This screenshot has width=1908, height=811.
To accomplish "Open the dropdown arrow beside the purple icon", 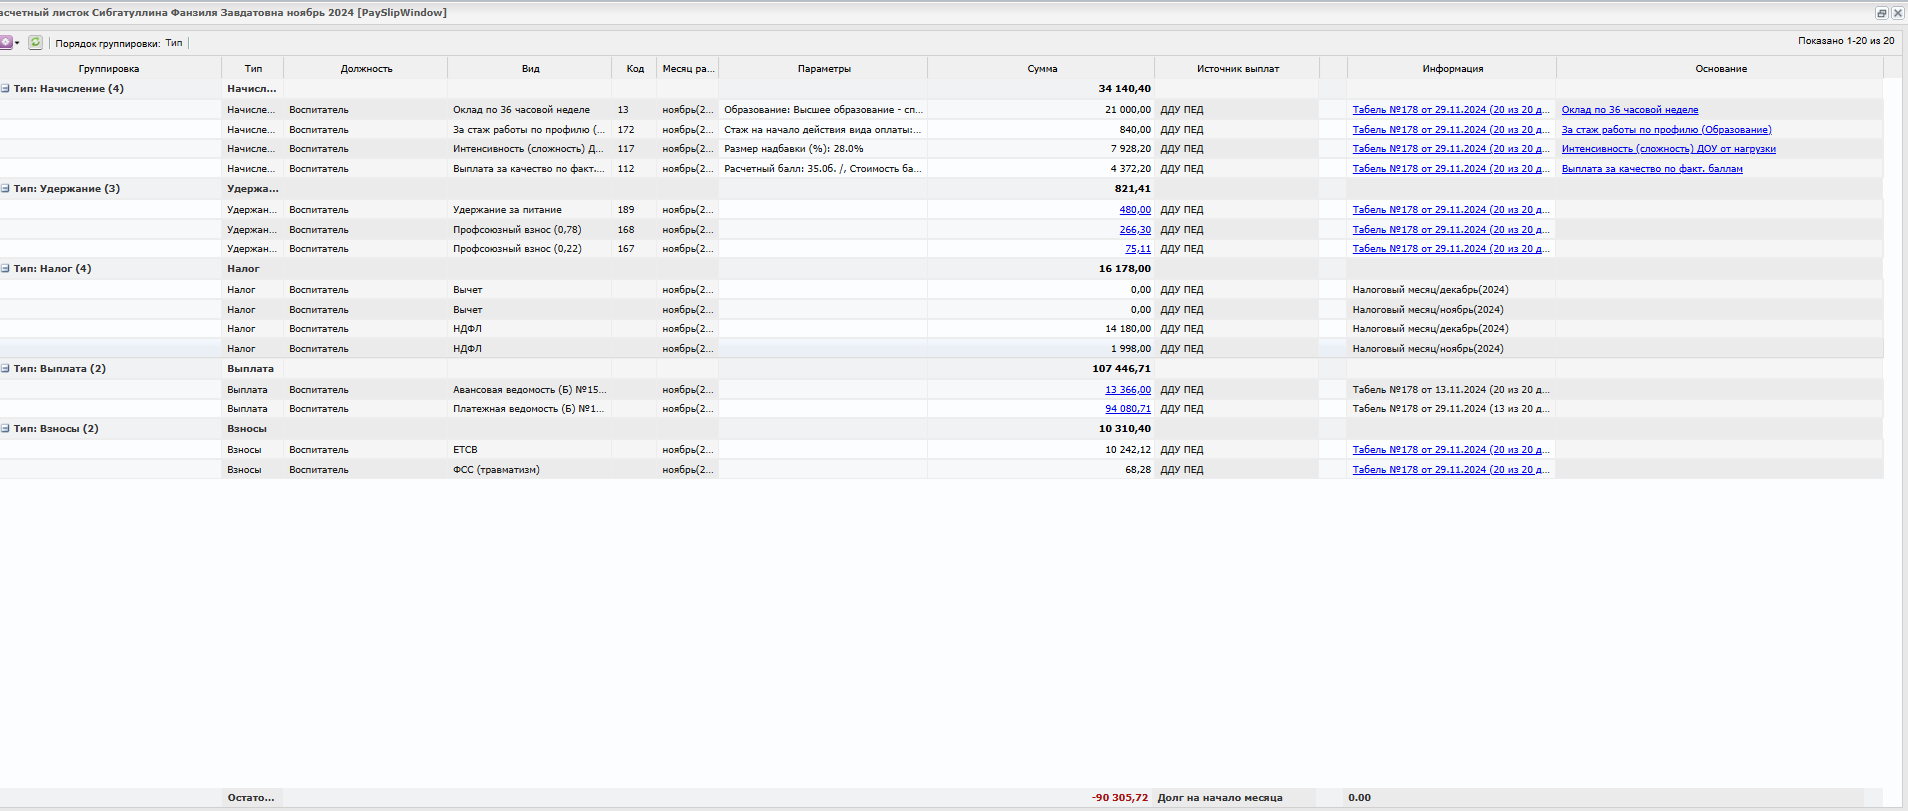I will tap(17, 43).
